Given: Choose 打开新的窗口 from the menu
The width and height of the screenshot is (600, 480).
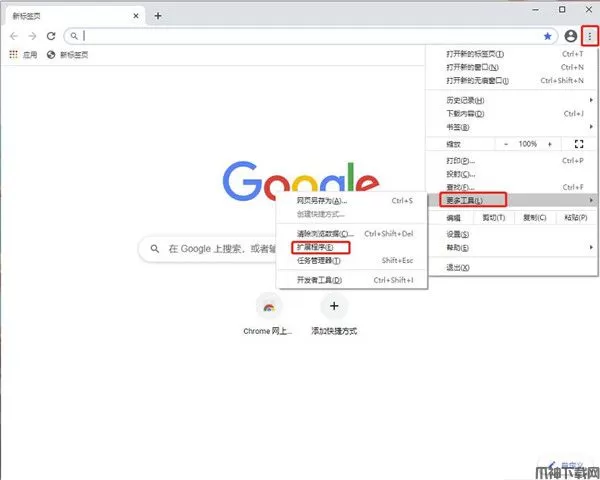Looking at the screenshot, I should (x=512, y=67).
